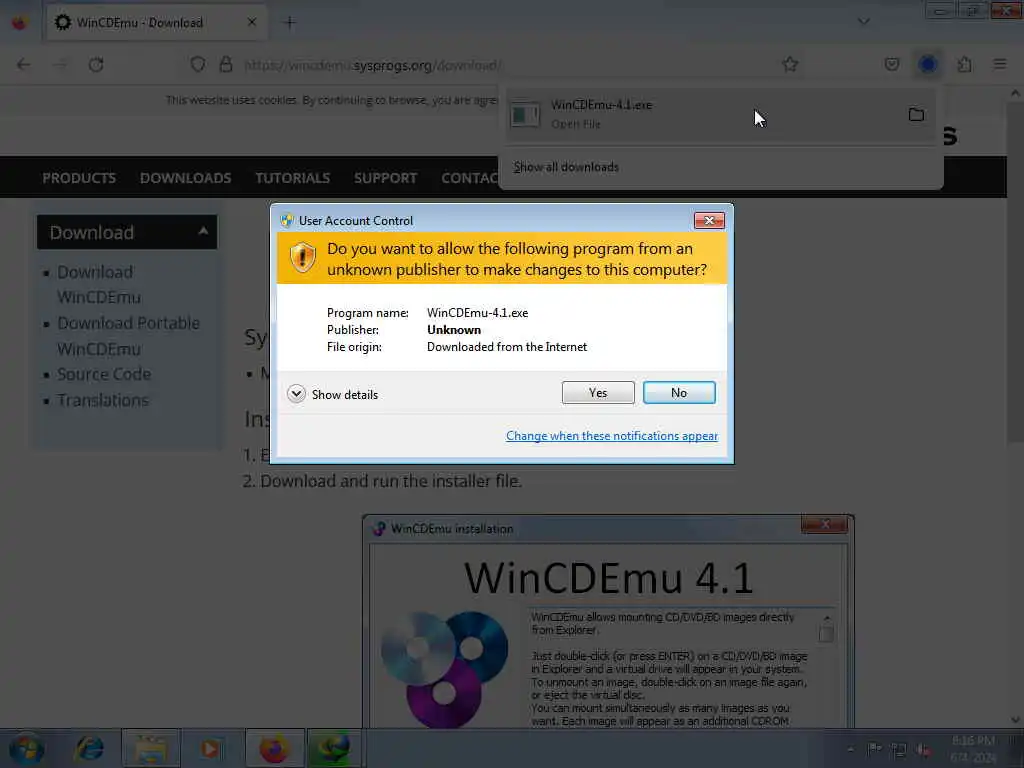Click Source Code sidebar link
Screen dimensions: 1024x768
pyautogui.click(x=104, y=374)
